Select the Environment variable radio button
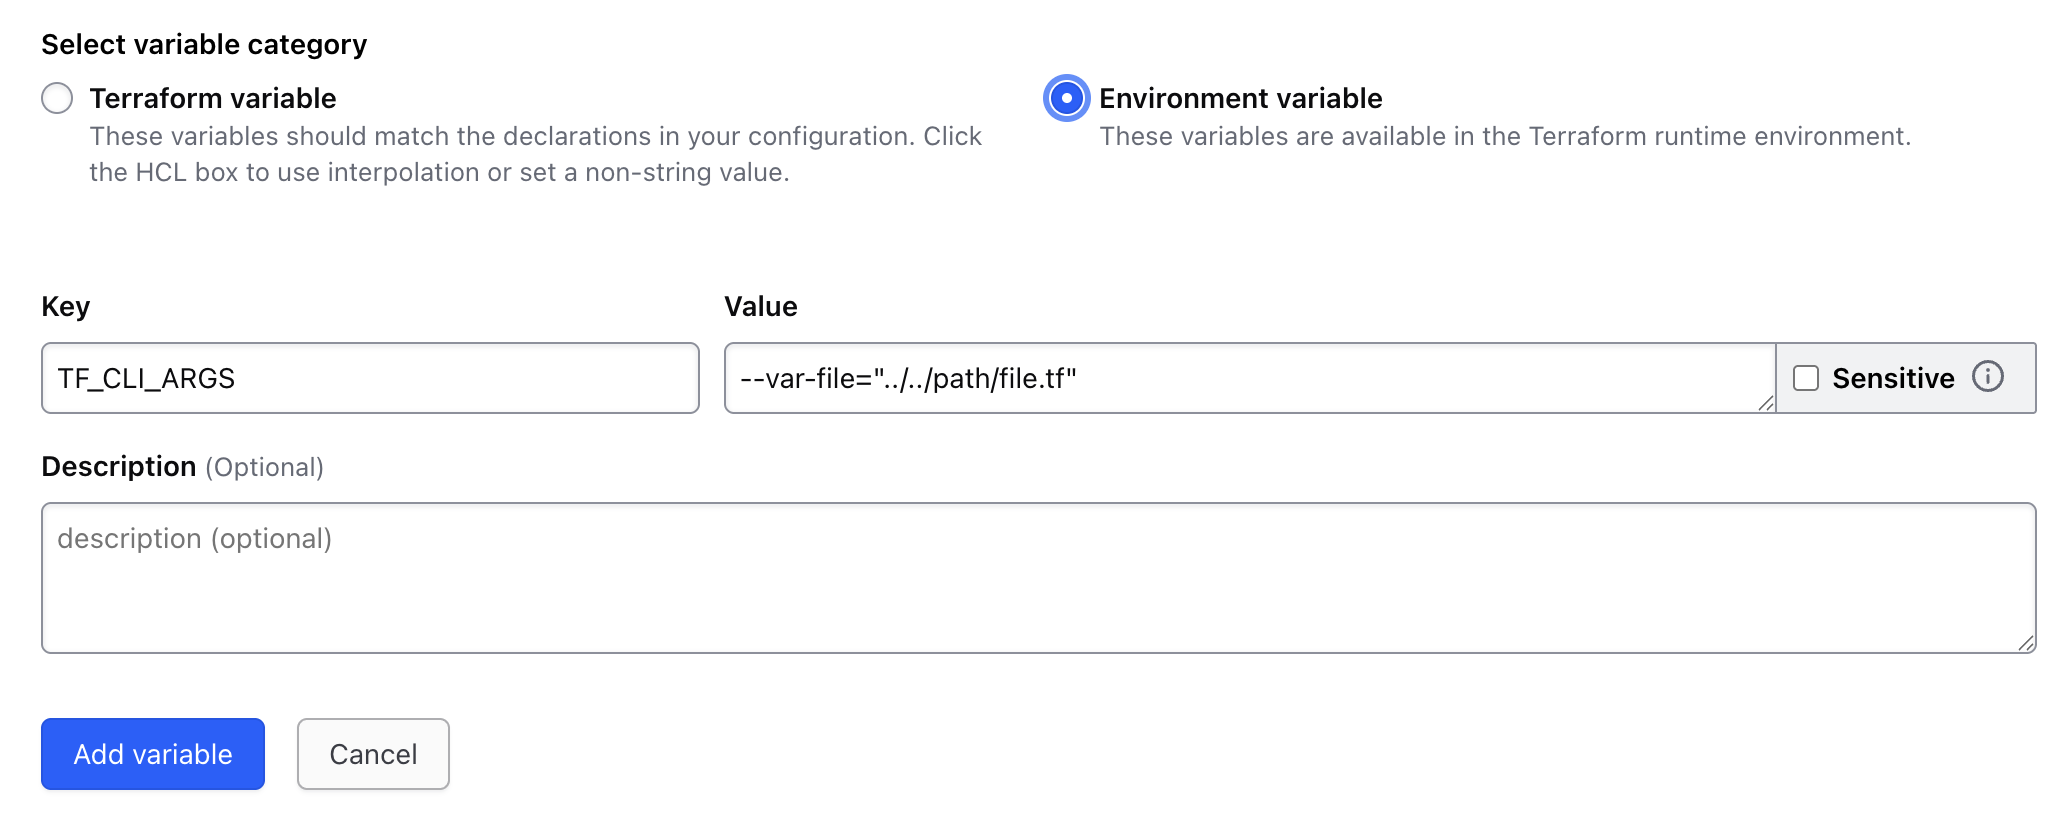This screenshot has width=2060, height=818. (x=1066, y=98)
